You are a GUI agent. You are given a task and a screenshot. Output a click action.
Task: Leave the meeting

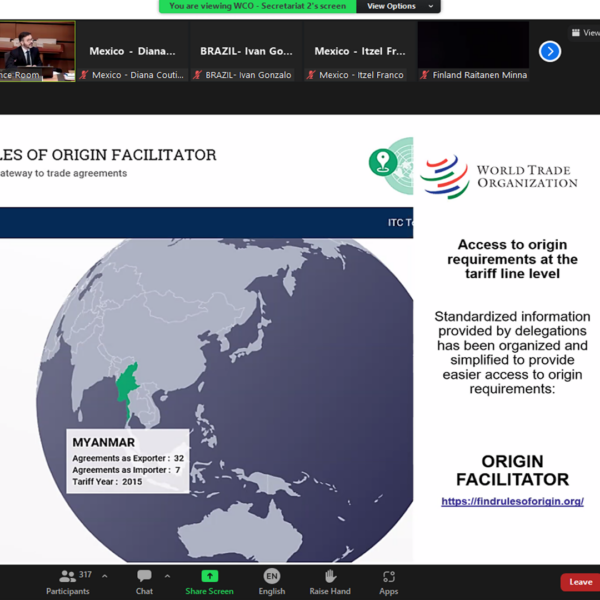click(x=580, y=582)
